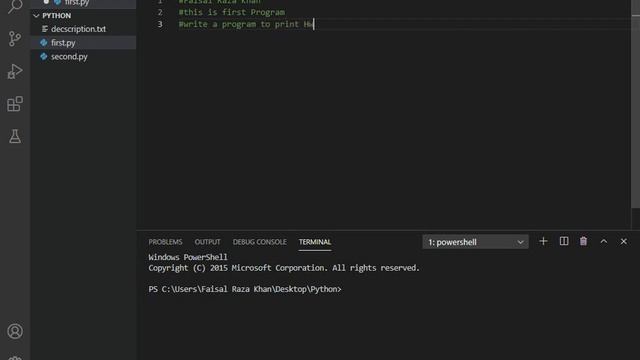
Task: Create a new terminal with plus icon
Action: coord(543,241)
